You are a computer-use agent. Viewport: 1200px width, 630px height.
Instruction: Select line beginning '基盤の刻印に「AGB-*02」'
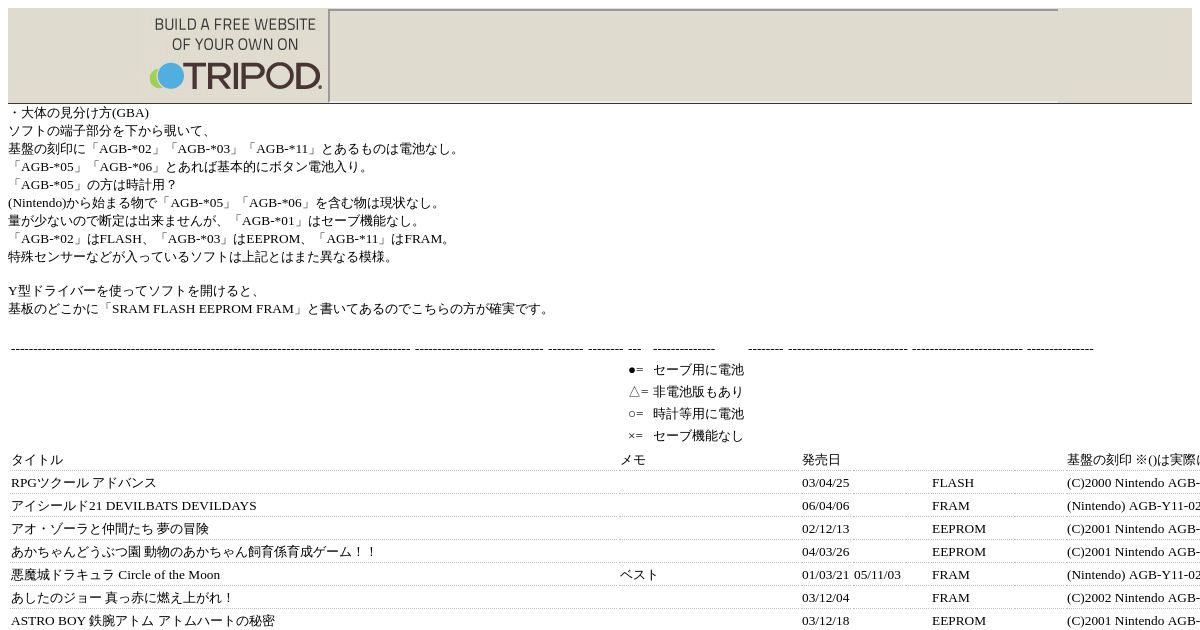coord(235,149)
